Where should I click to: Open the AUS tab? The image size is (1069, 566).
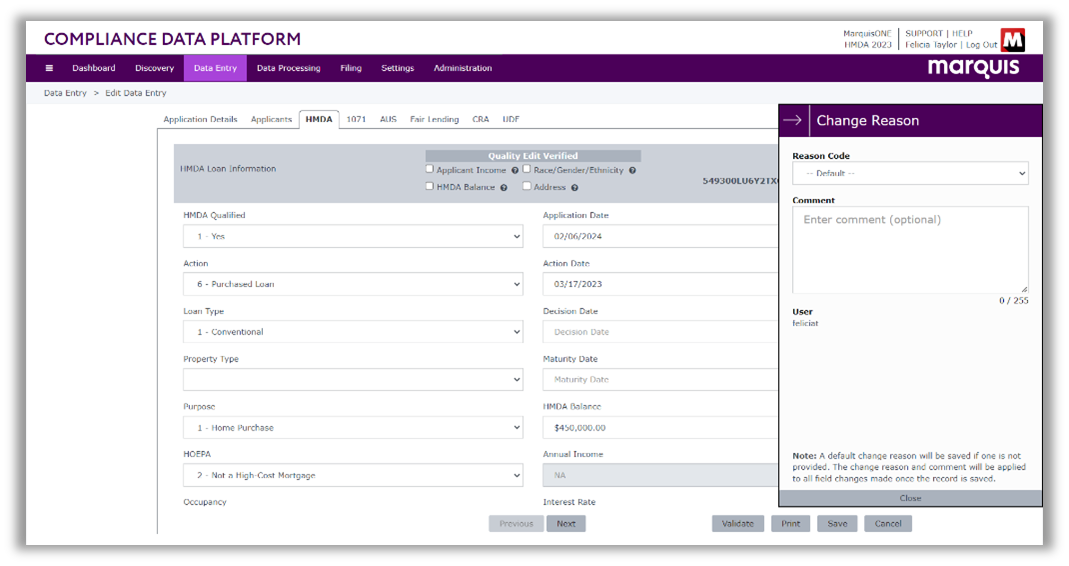[388, 119]
